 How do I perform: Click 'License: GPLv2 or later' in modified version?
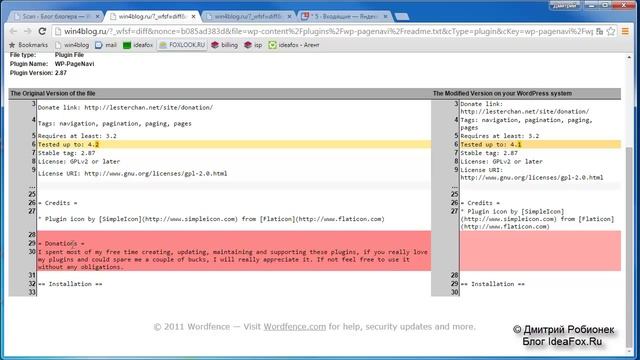[502, 162]
